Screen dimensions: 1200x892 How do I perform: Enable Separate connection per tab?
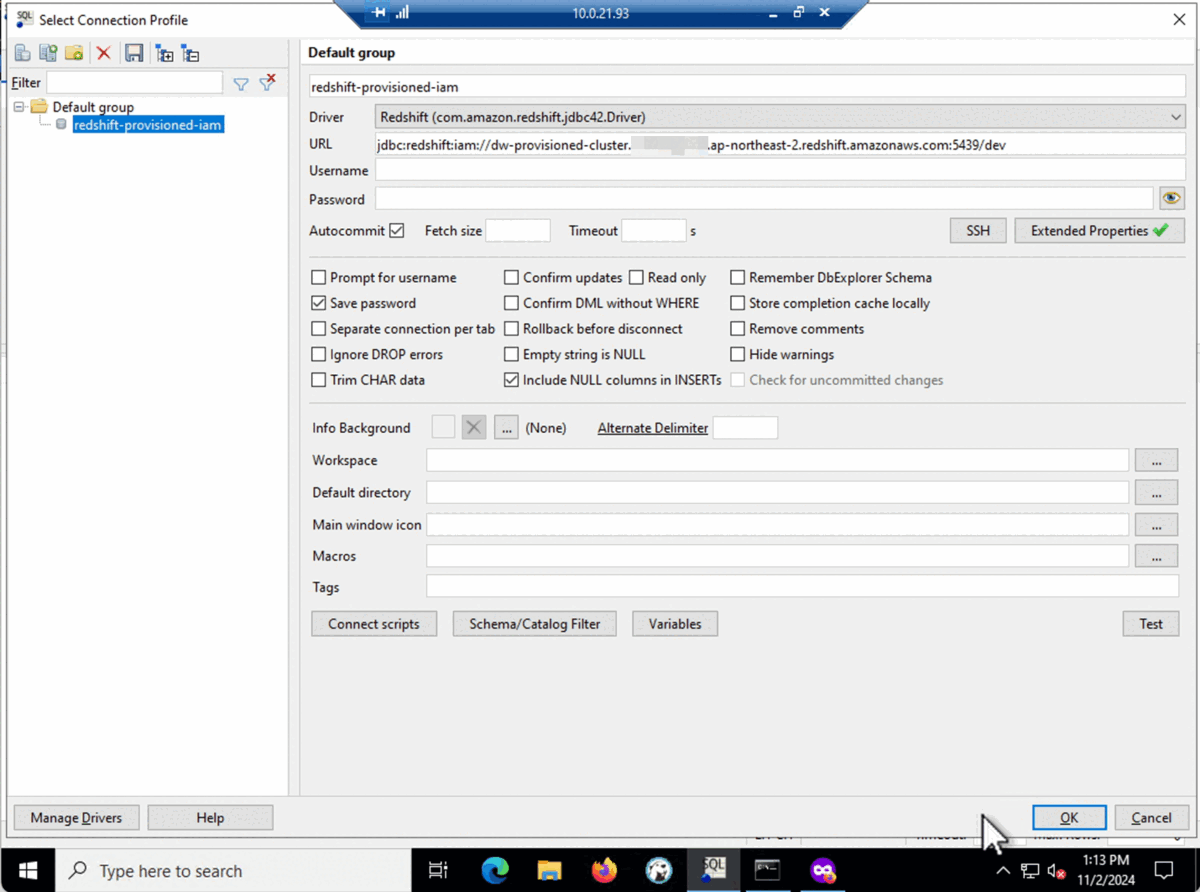pyautogui.click(x=319, y=329)
